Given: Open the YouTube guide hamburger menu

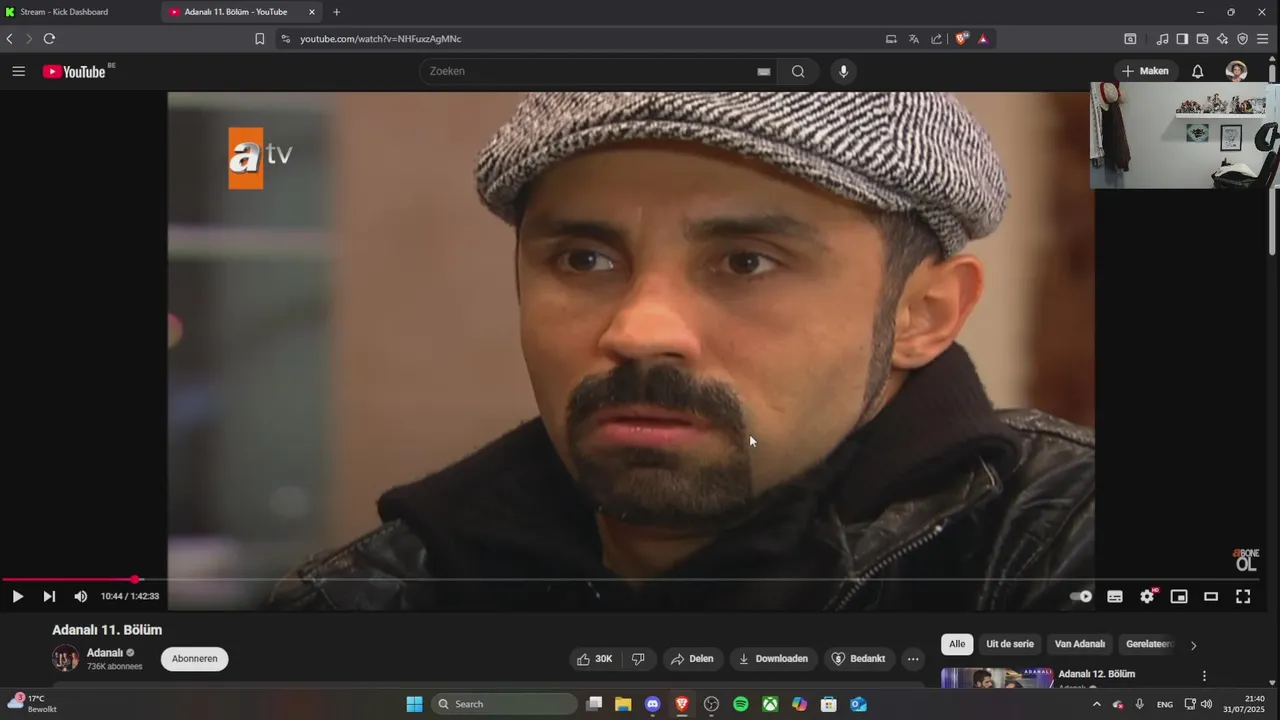Looking at the screenshot, I should [18, 71].
